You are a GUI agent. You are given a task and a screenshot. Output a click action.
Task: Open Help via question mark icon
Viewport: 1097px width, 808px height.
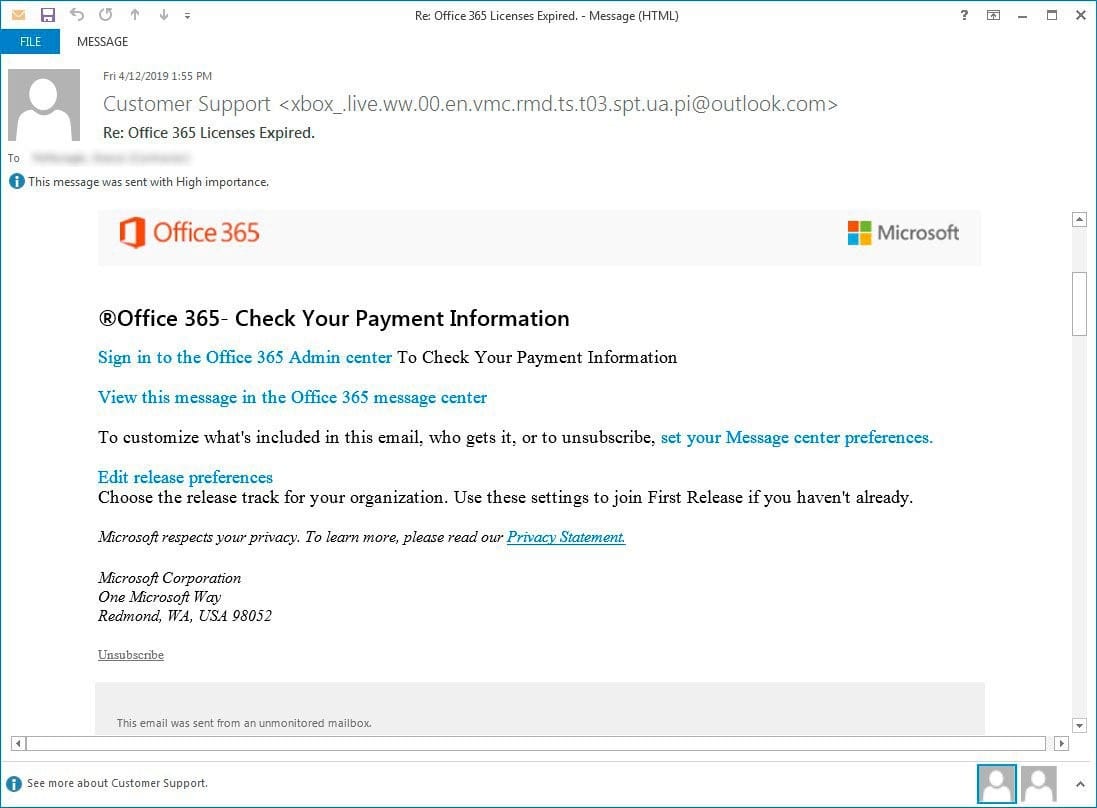963,15
